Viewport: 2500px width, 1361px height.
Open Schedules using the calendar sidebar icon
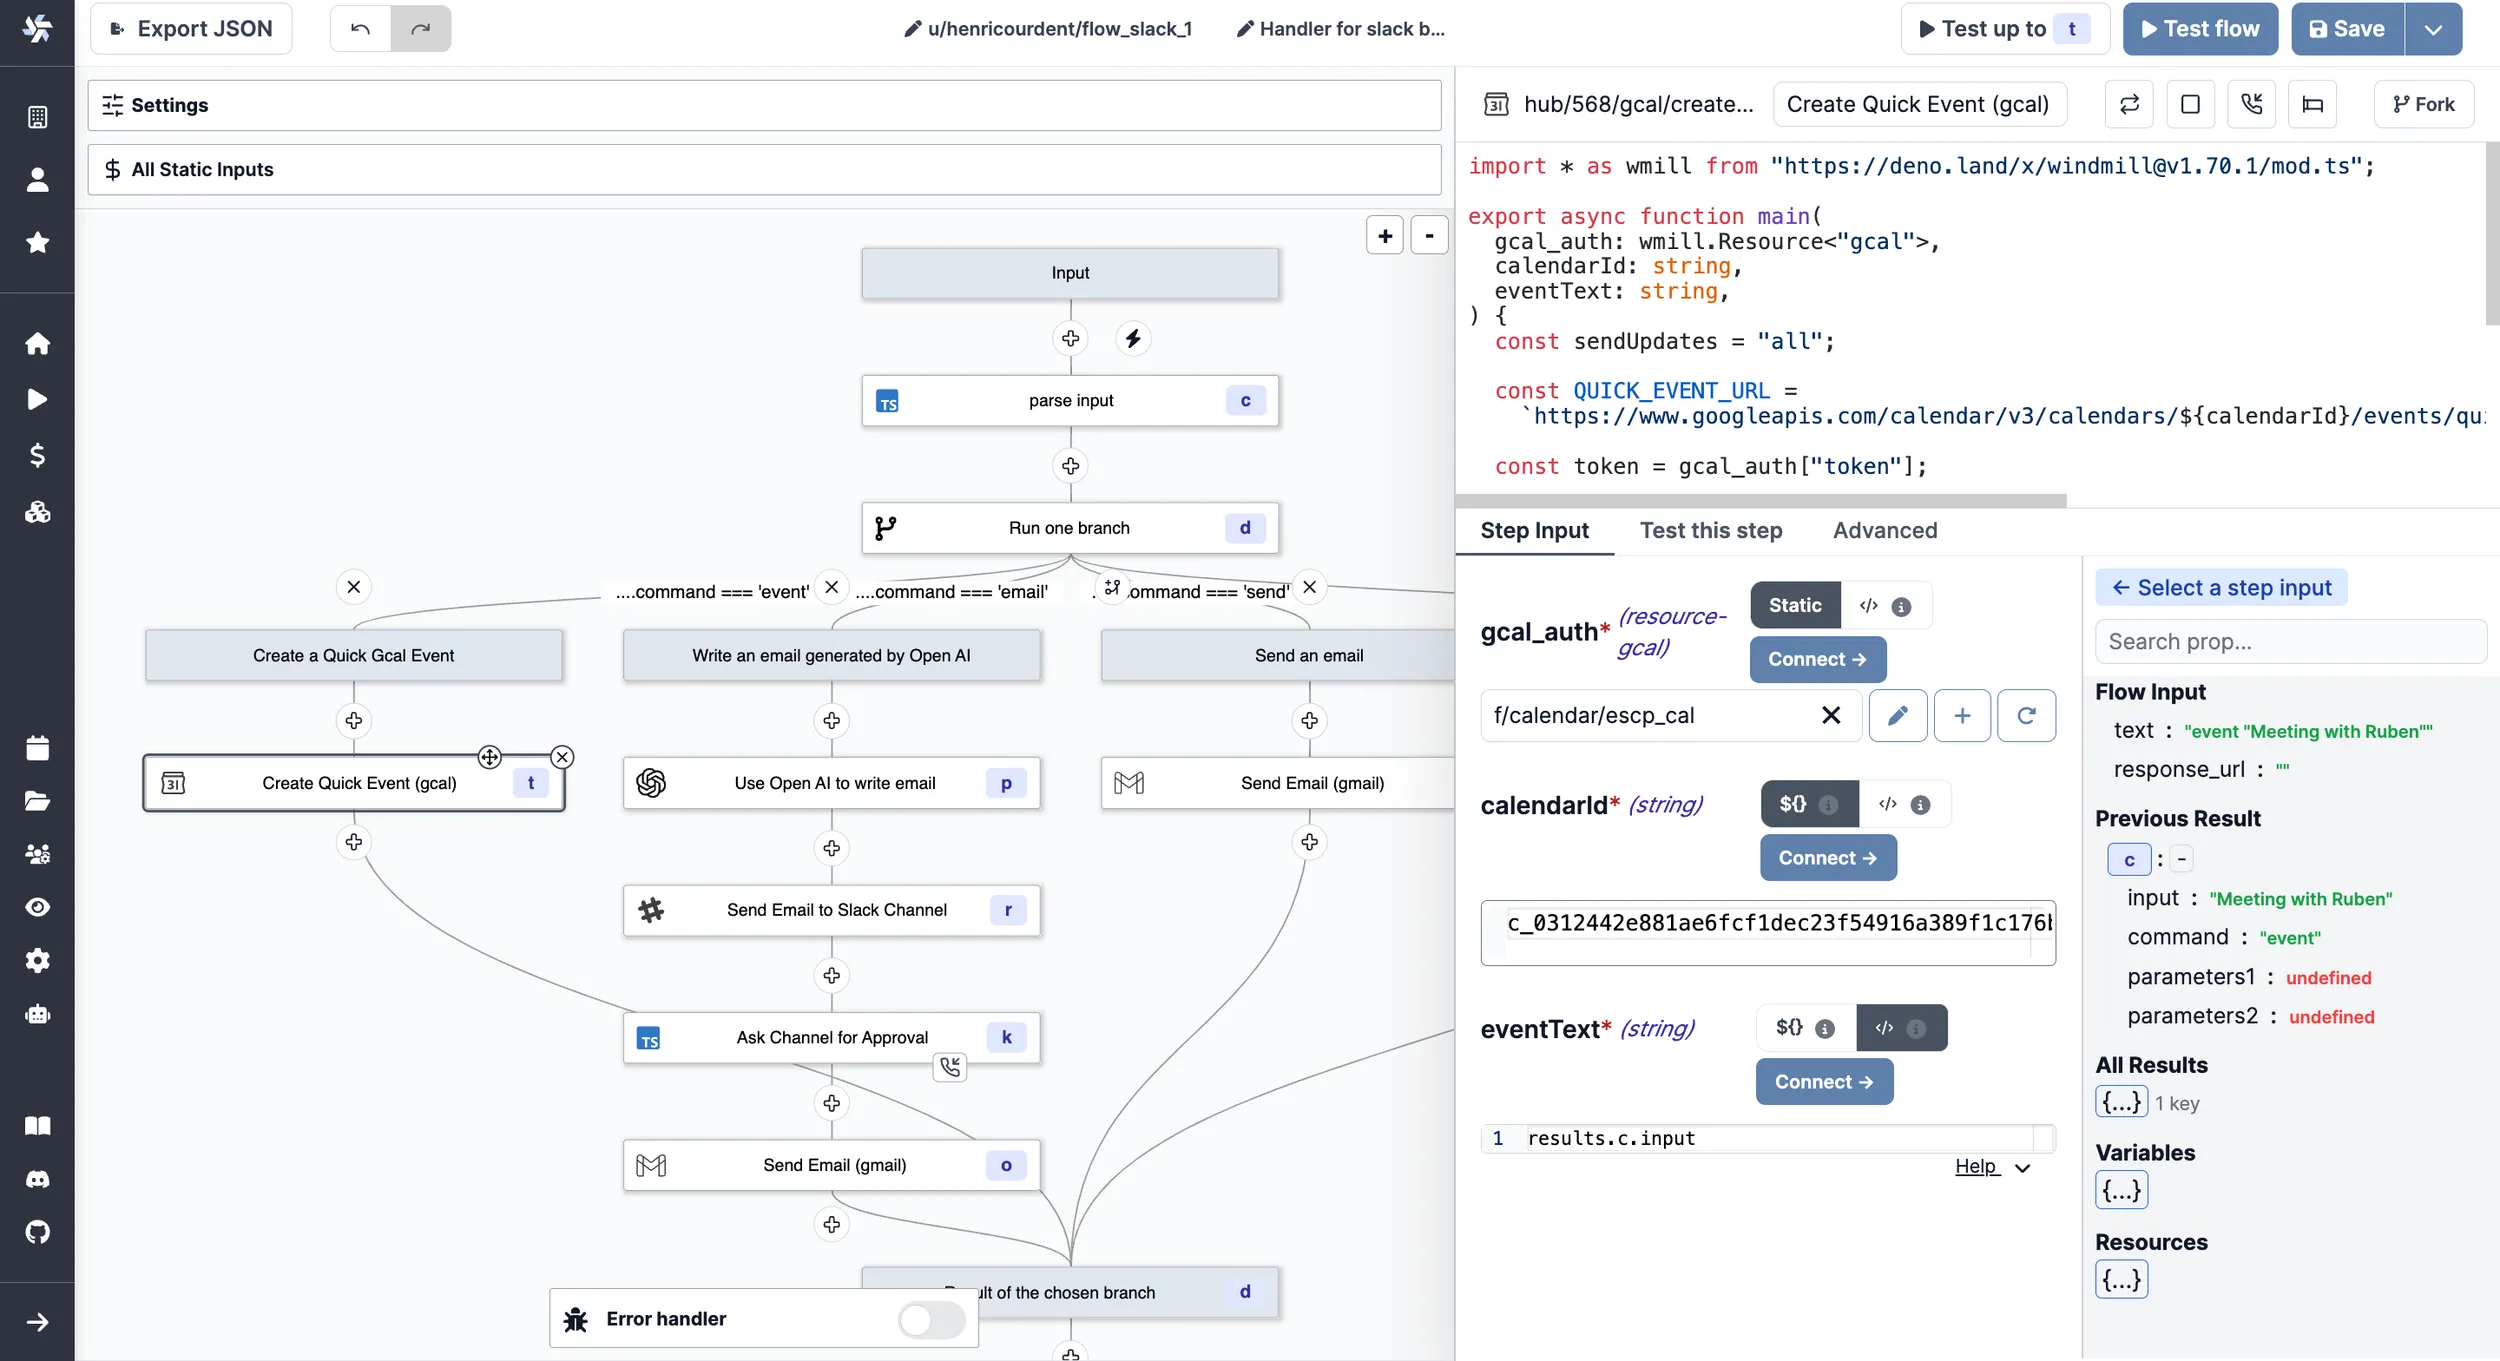(x=38, y=748)
